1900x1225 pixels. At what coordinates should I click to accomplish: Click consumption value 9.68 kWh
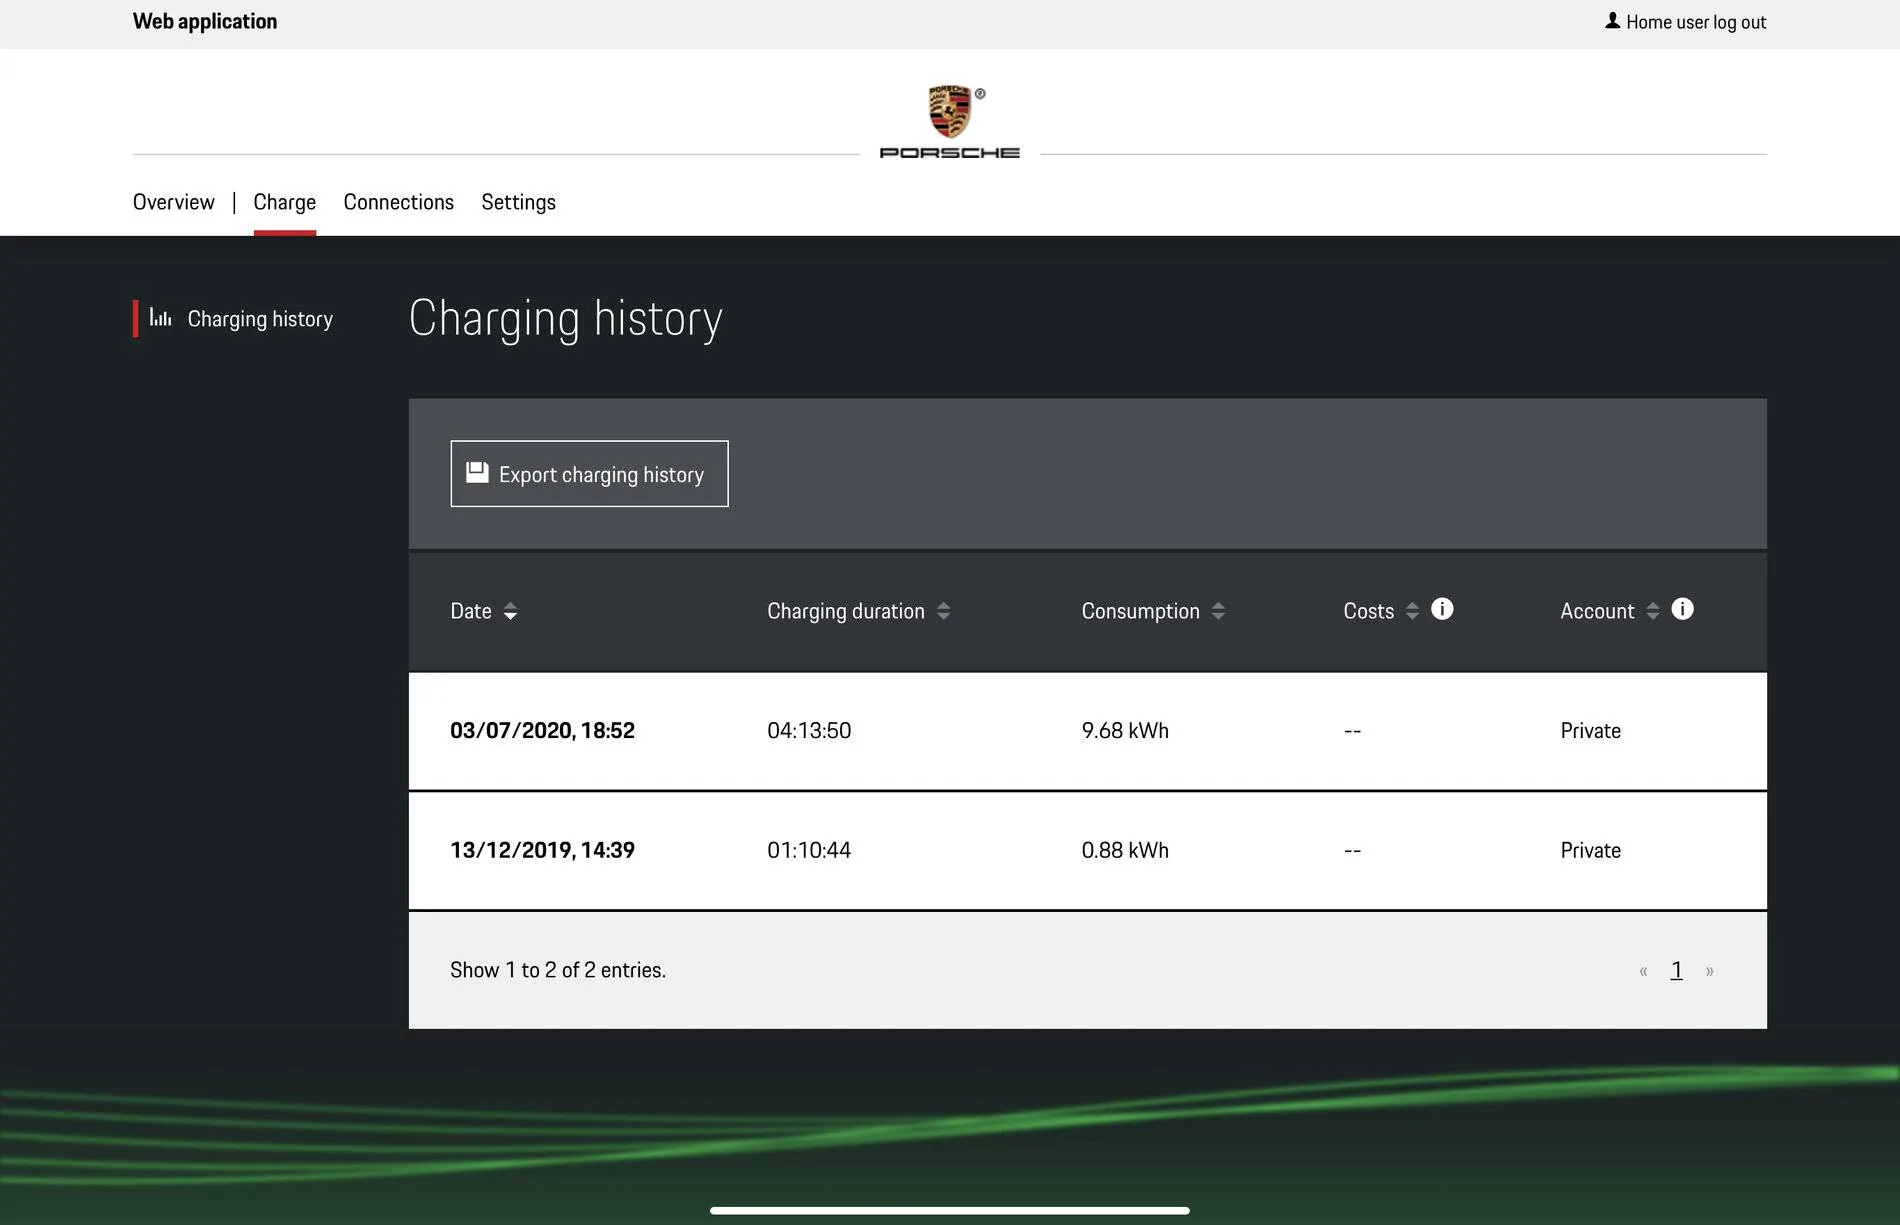click(1125, 730)
